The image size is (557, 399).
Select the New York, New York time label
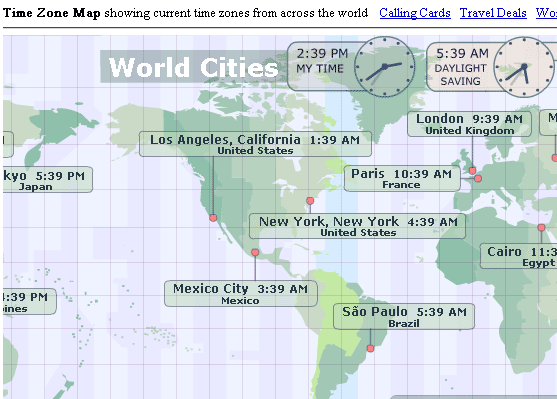click(357, 226)
